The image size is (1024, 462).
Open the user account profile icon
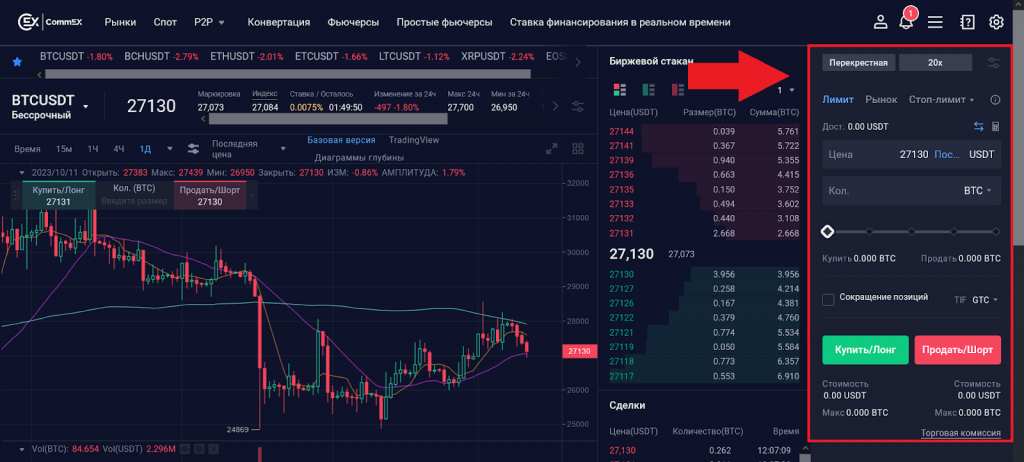[x=881, y=22]
